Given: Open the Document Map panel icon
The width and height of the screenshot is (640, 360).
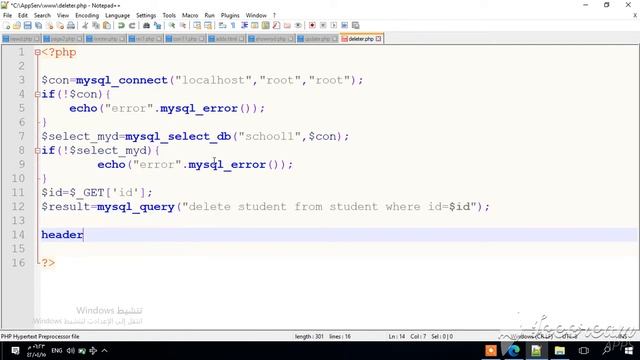Looking at the screenshot, I should (265, 25).
